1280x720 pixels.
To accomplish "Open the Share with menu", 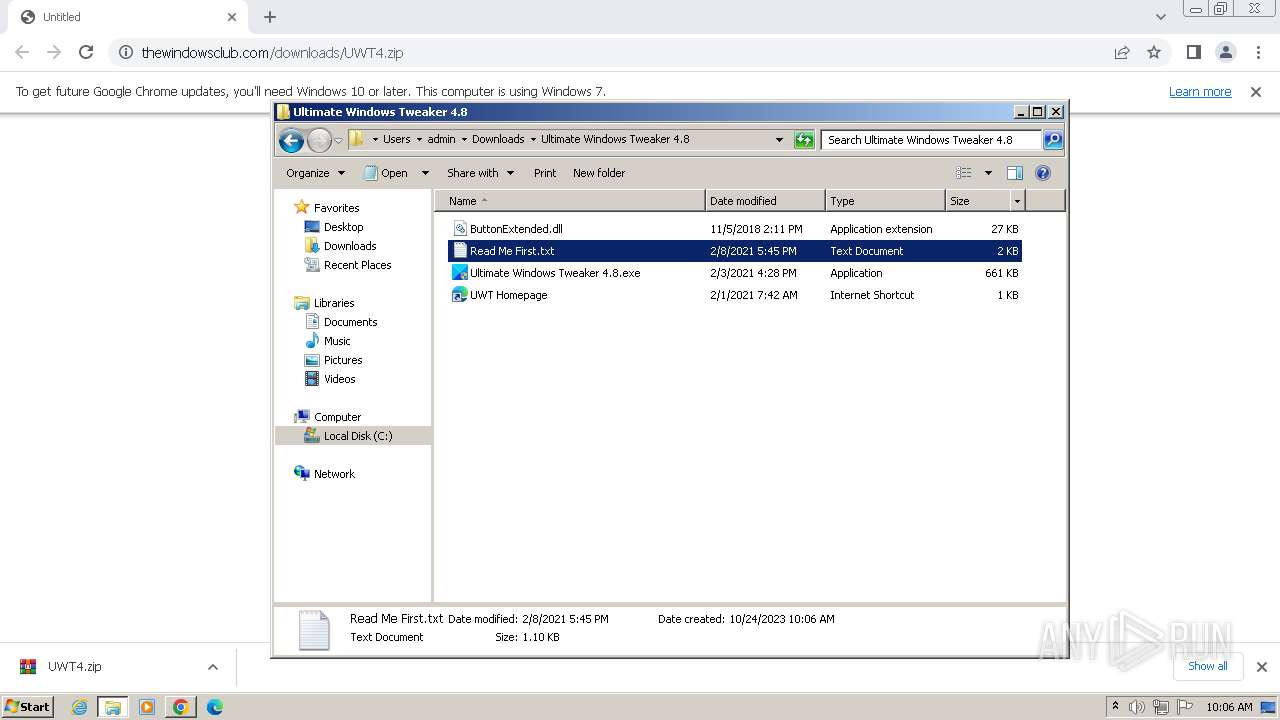I will (x=480, y=173).
